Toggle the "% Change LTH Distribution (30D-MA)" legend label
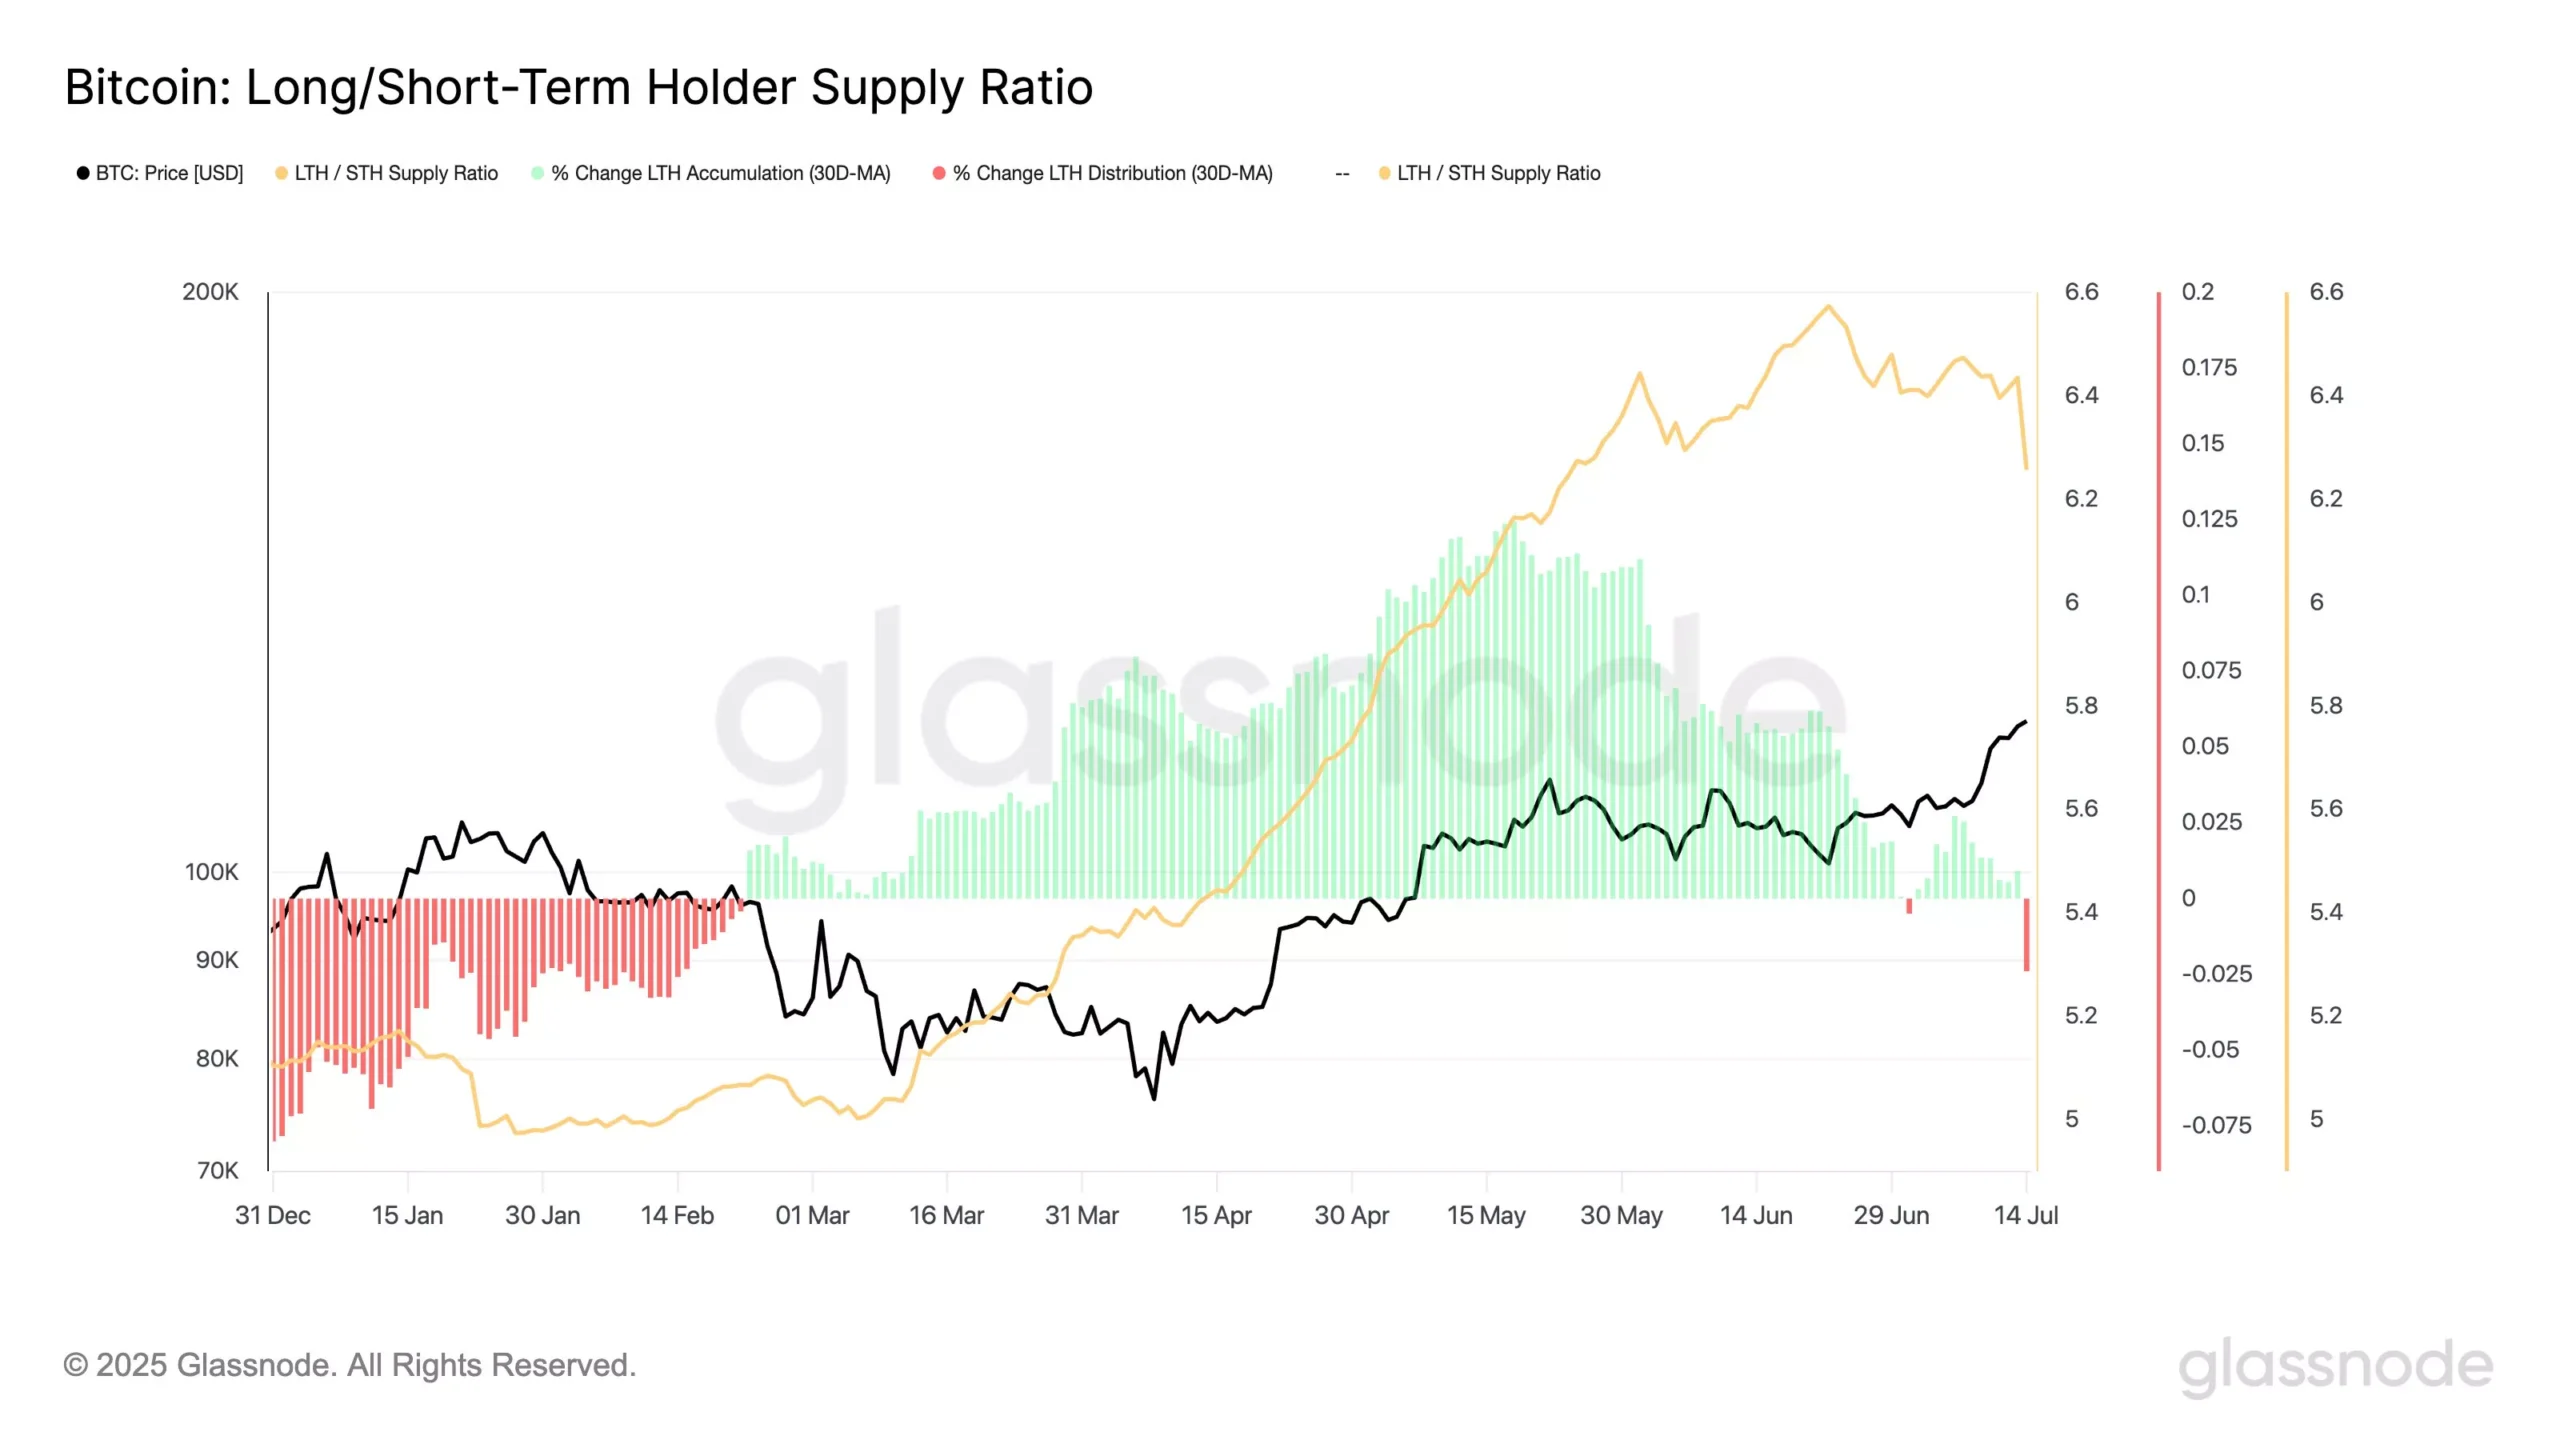This screenshot has width=2560, height=1440. (1112, 173)
